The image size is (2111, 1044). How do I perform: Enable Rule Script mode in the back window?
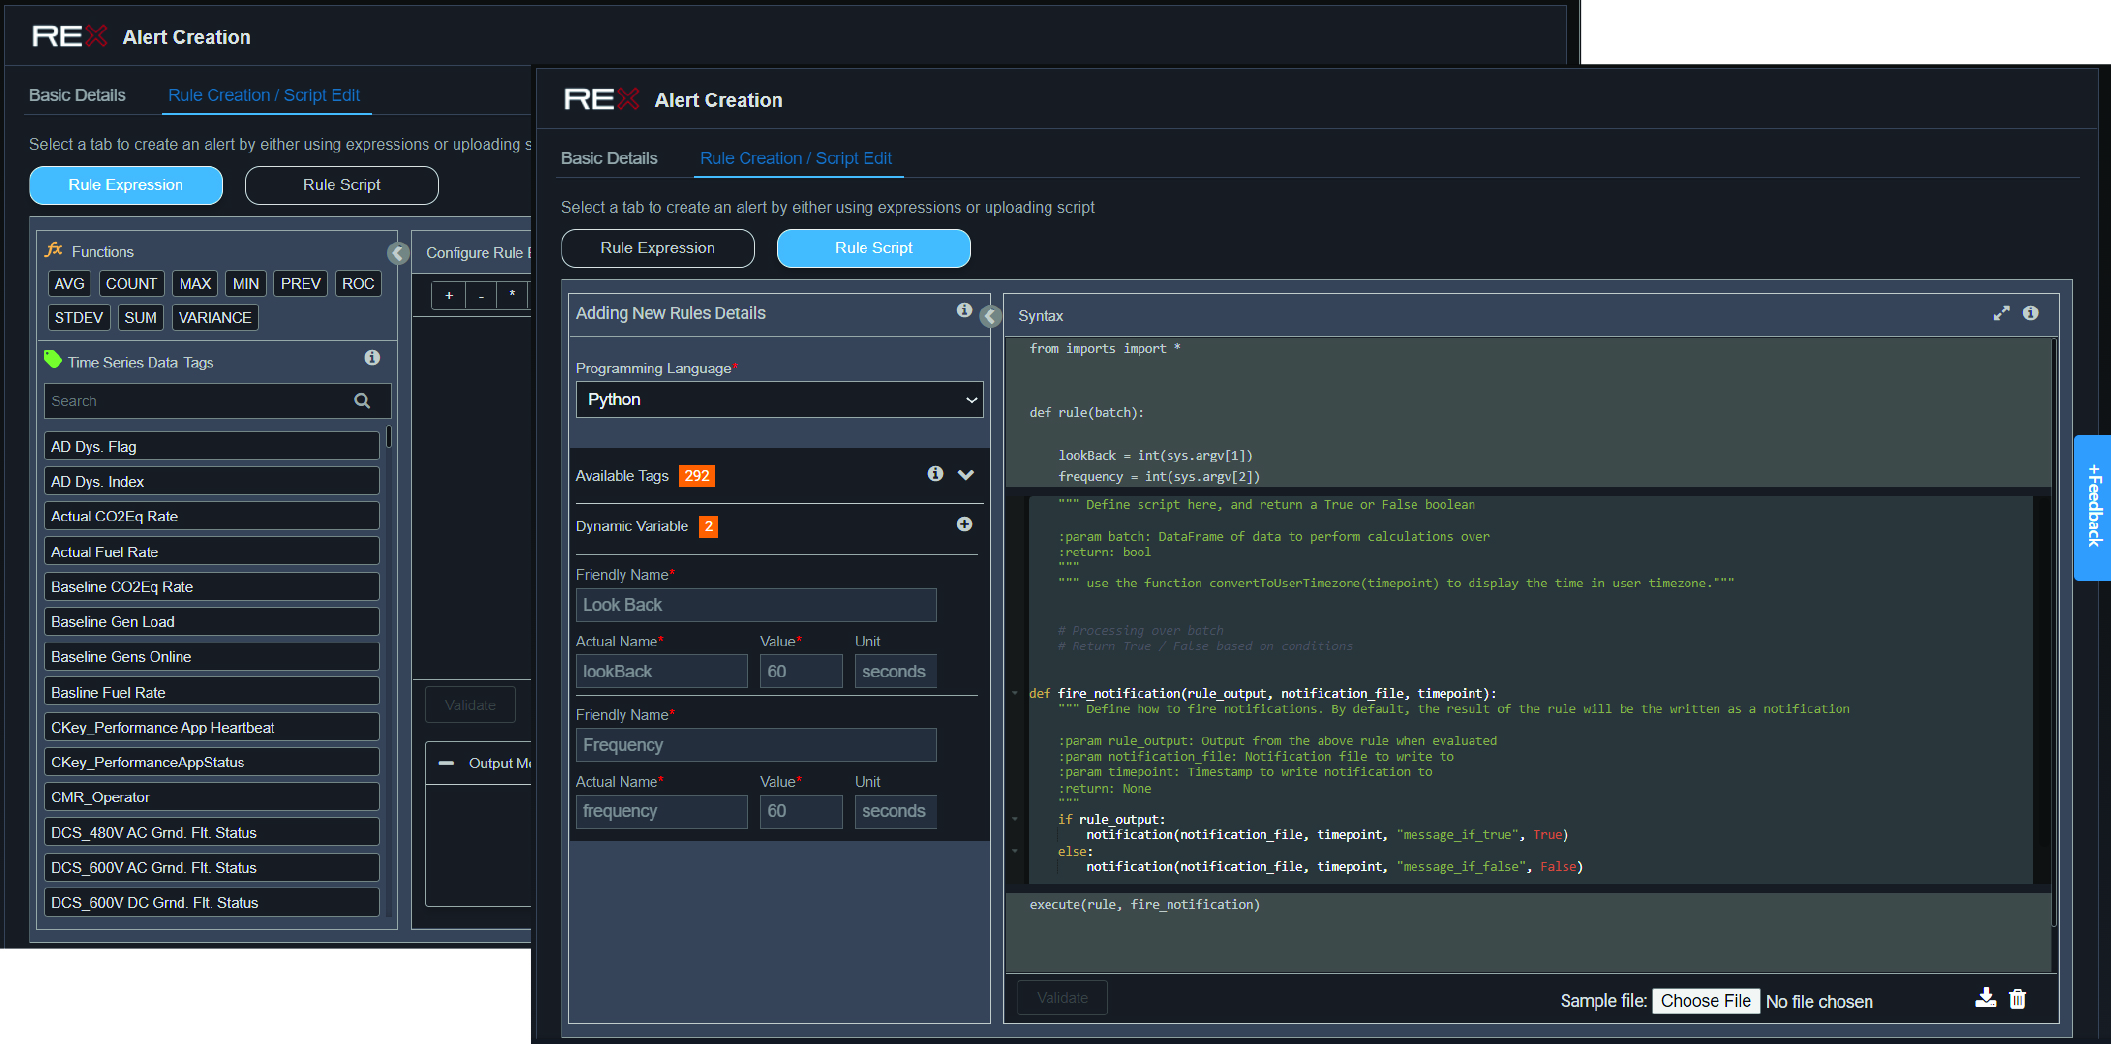[341, 185]
